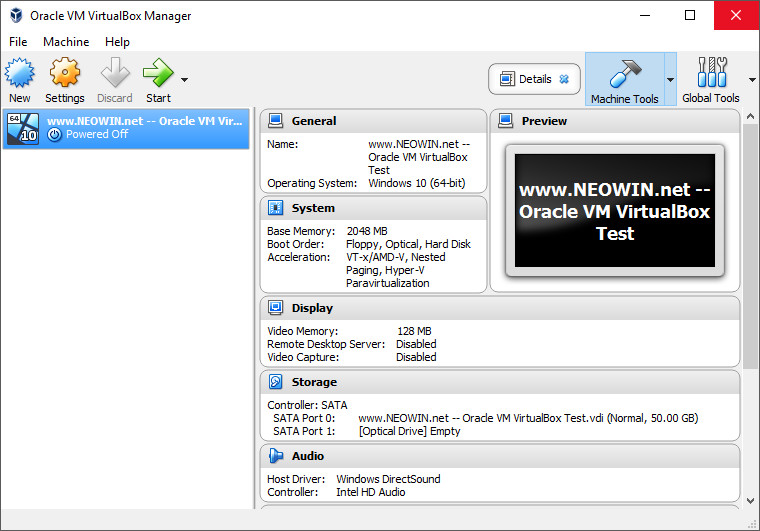
Task: Click the Storage section disk icon
Action: pos(275,382)
